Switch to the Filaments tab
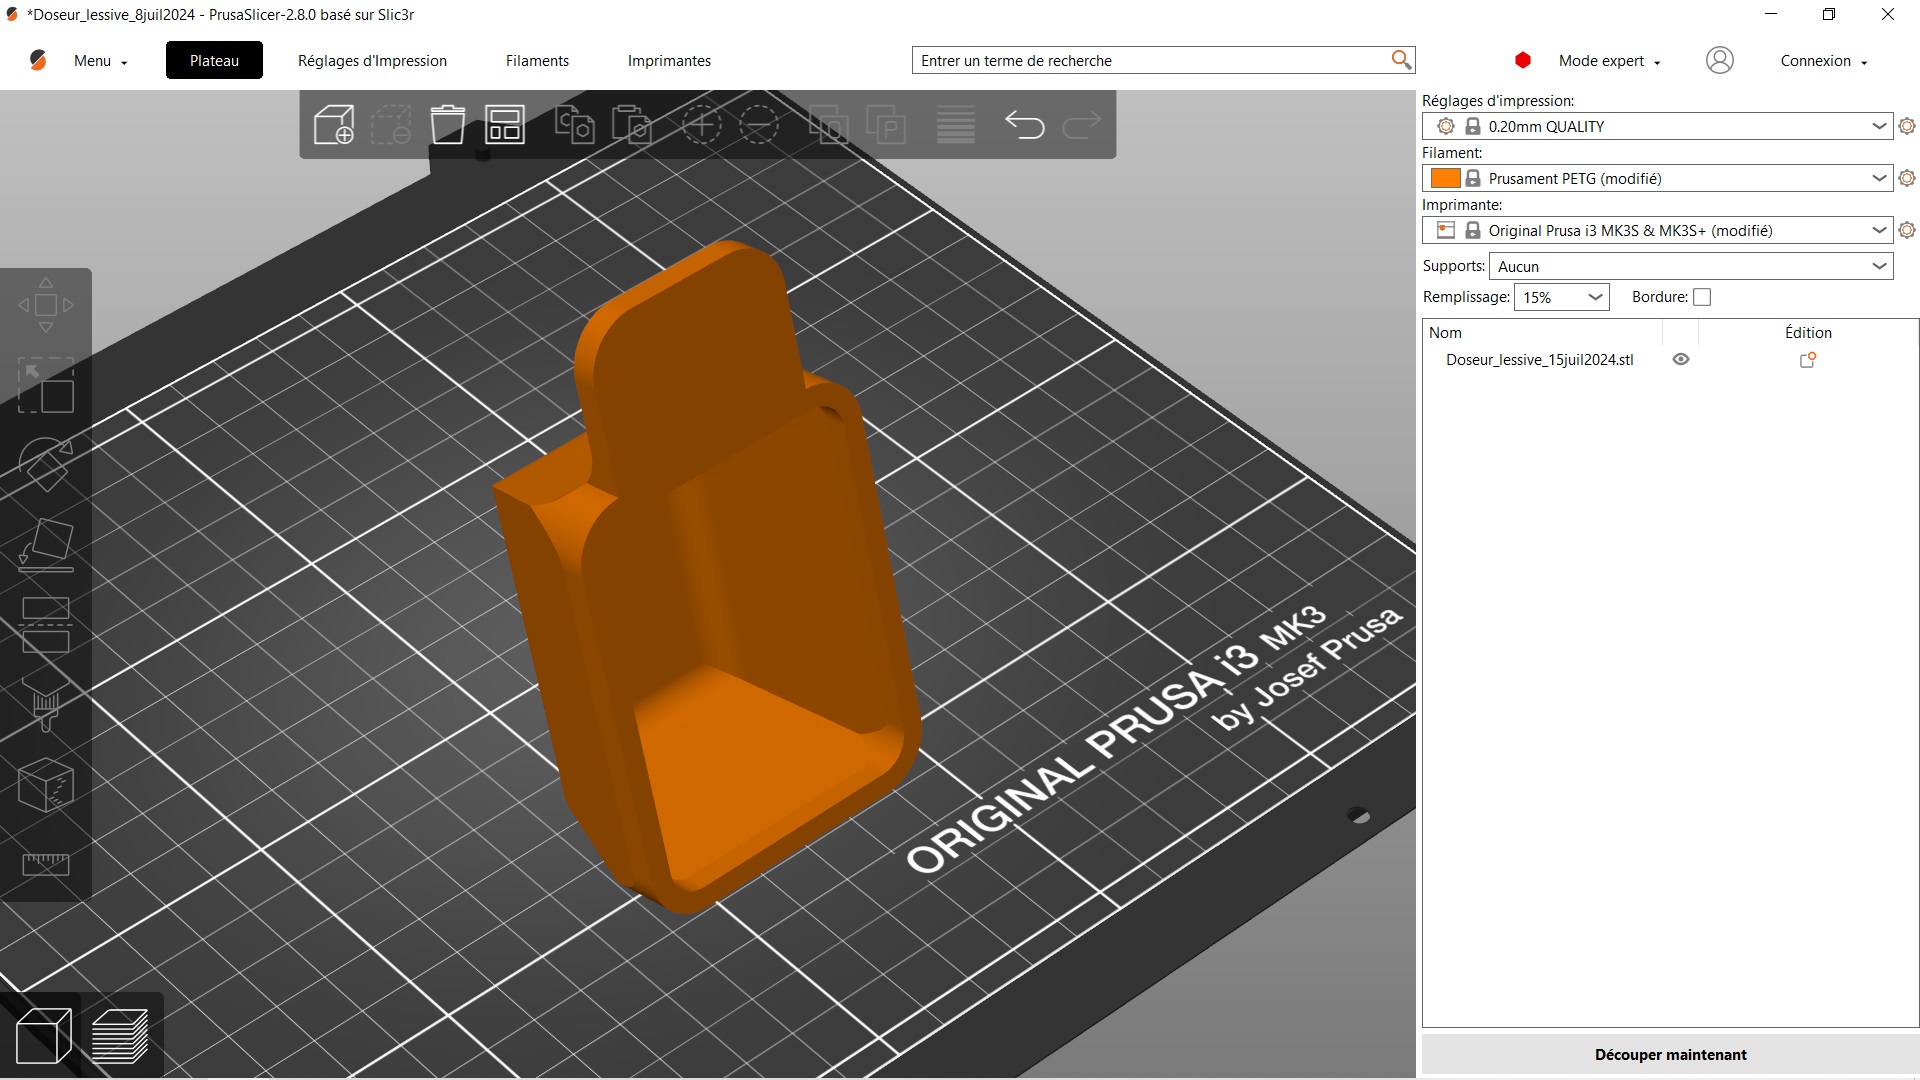1920x1080 pixels. click(x=537, y=61)
